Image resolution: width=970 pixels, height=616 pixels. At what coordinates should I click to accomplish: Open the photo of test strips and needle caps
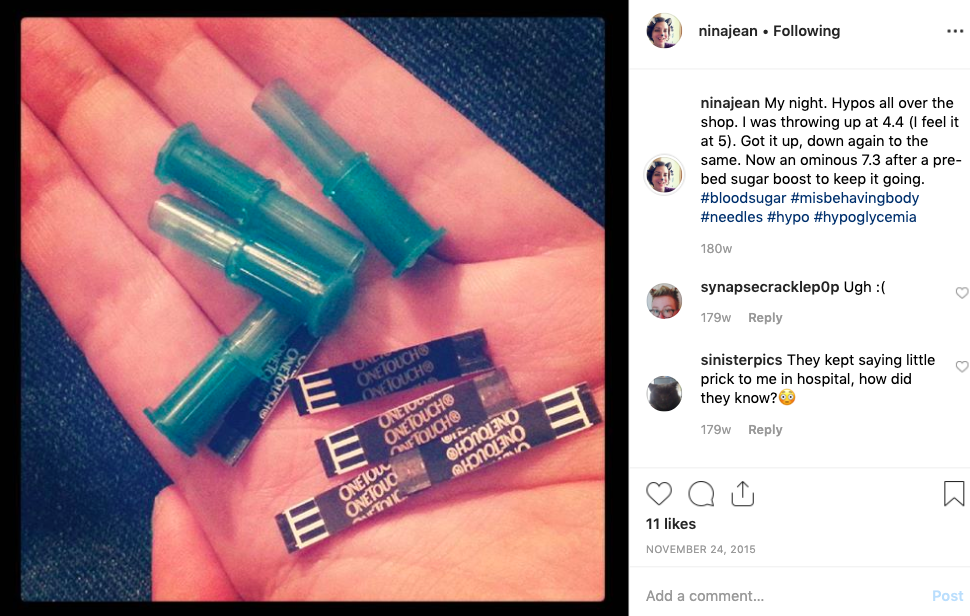click(x=313, y=309)
